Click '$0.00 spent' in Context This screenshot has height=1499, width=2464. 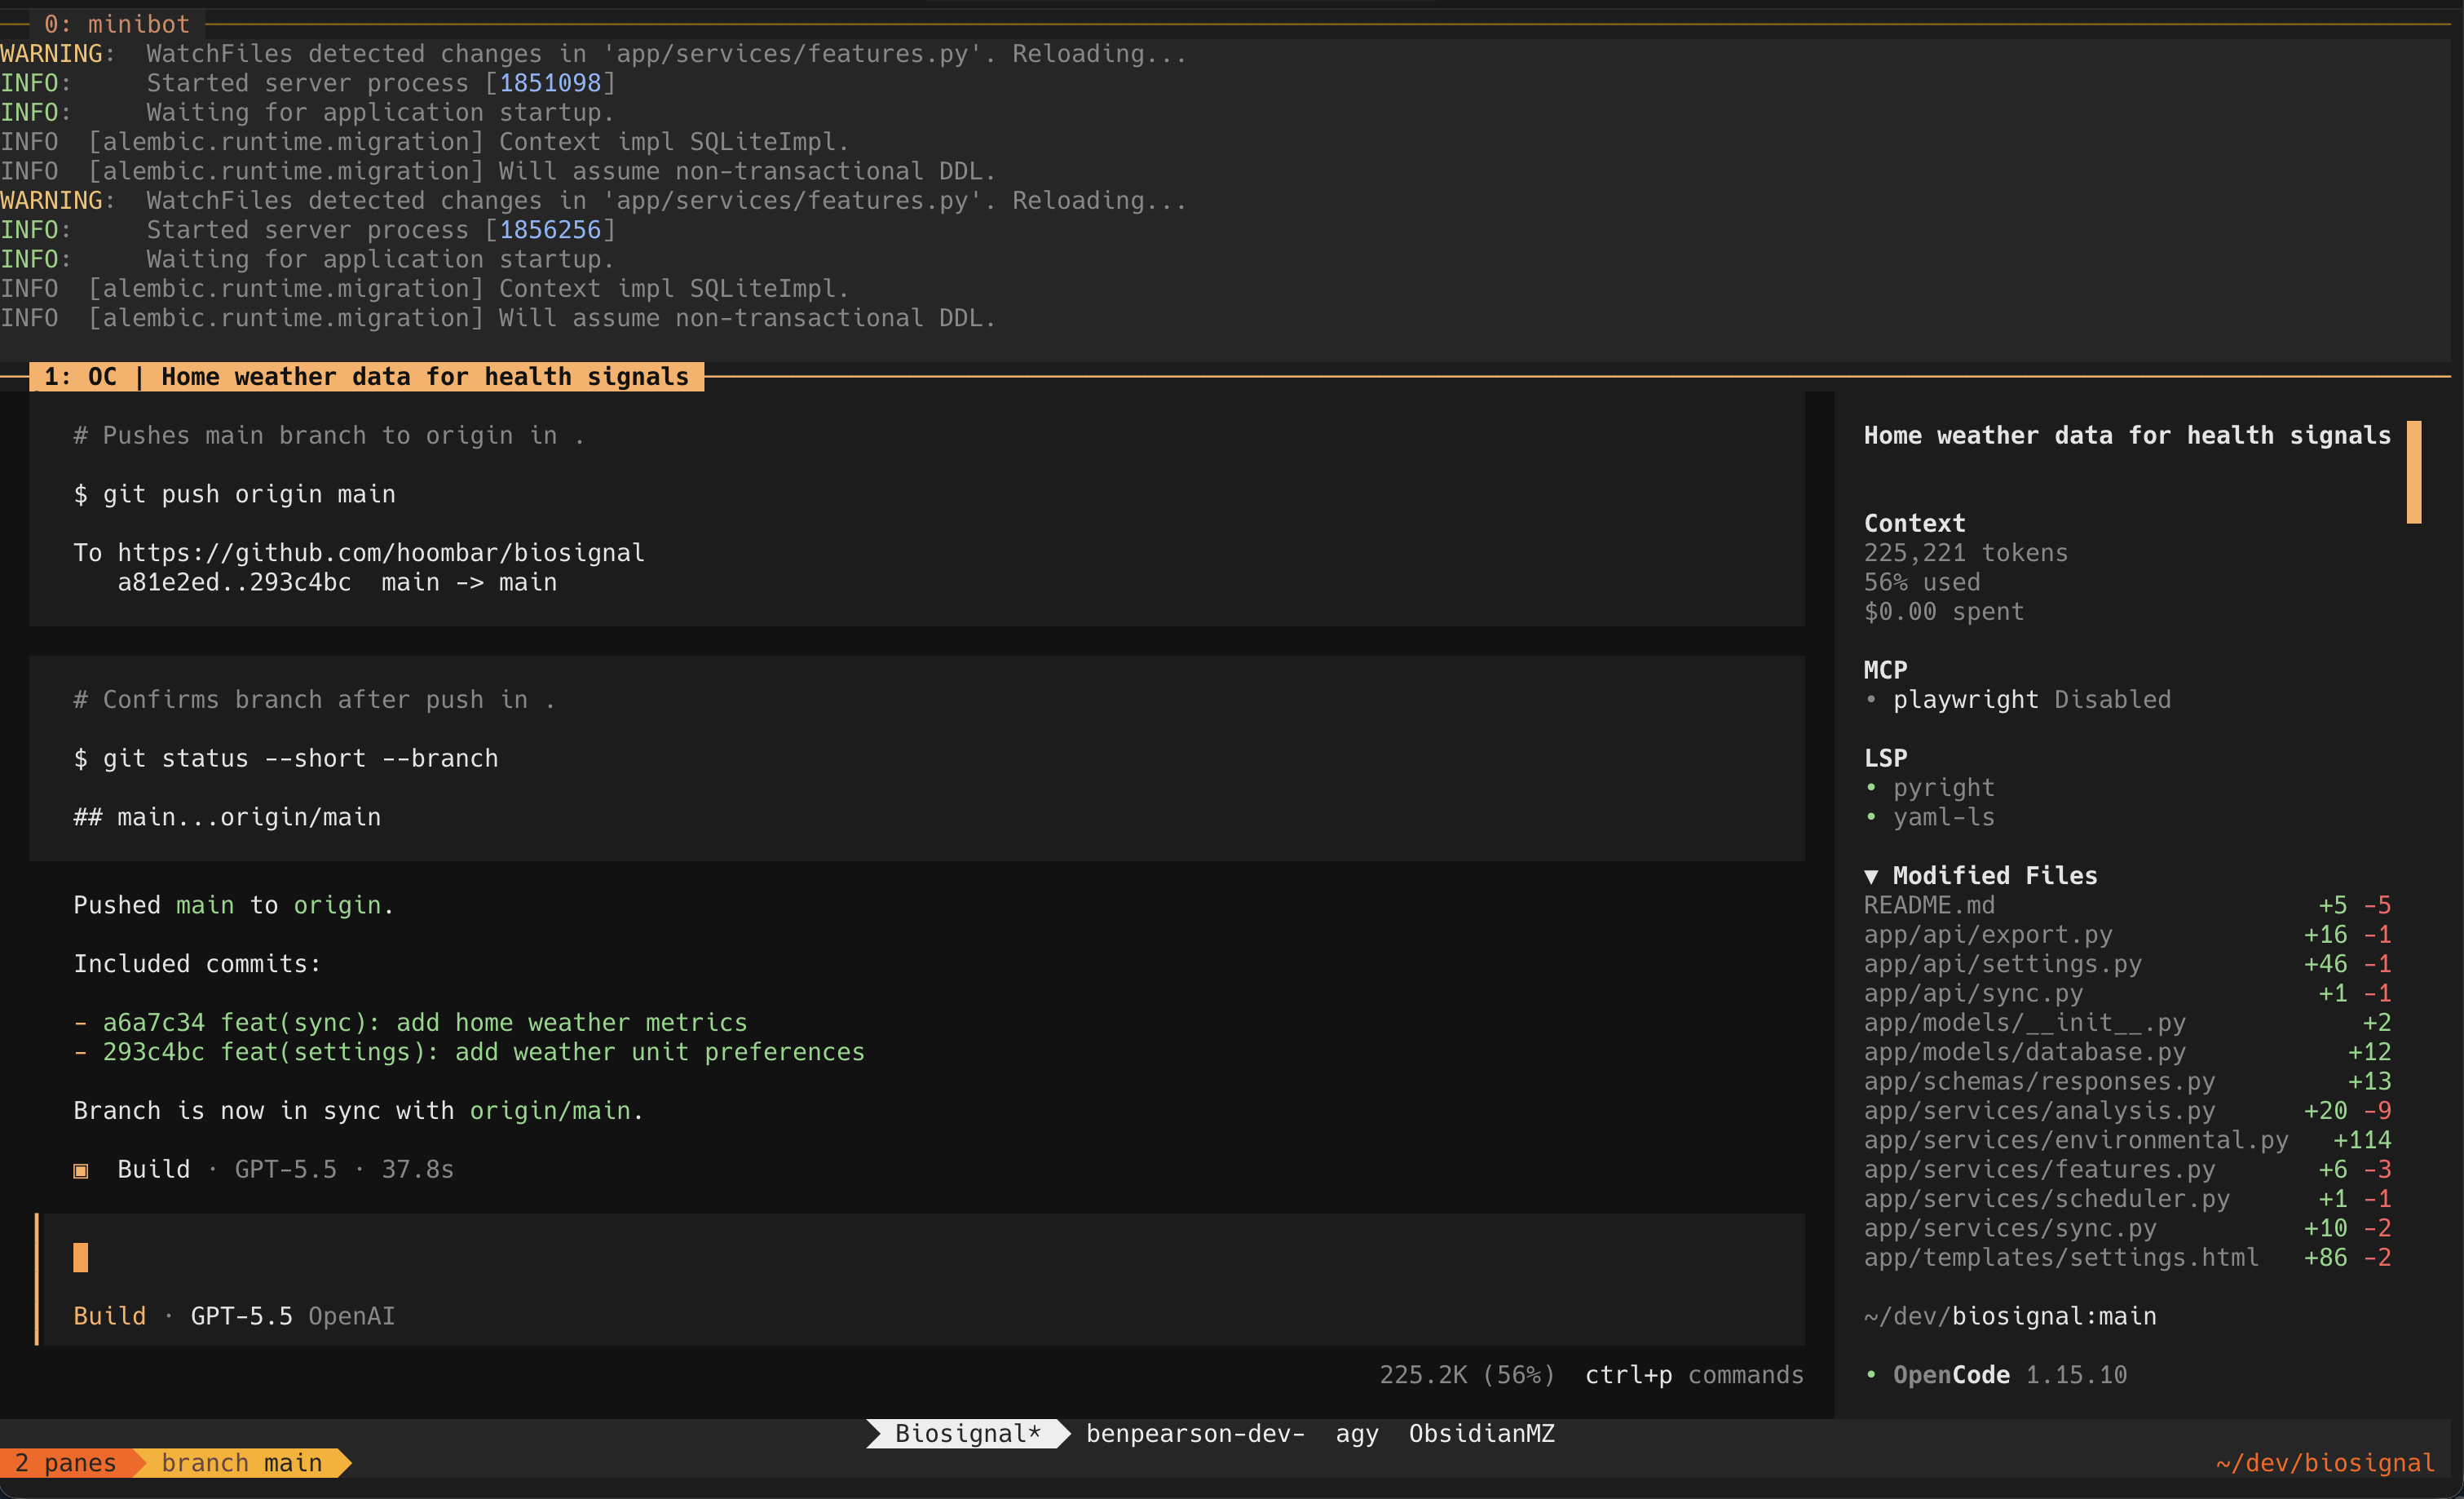click(1943, 611)
